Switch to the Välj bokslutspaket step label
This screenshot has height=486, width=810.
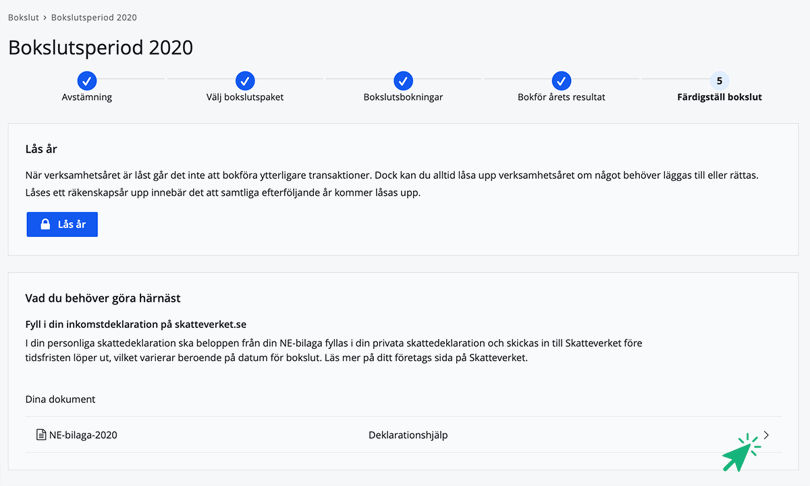point(245,97)
